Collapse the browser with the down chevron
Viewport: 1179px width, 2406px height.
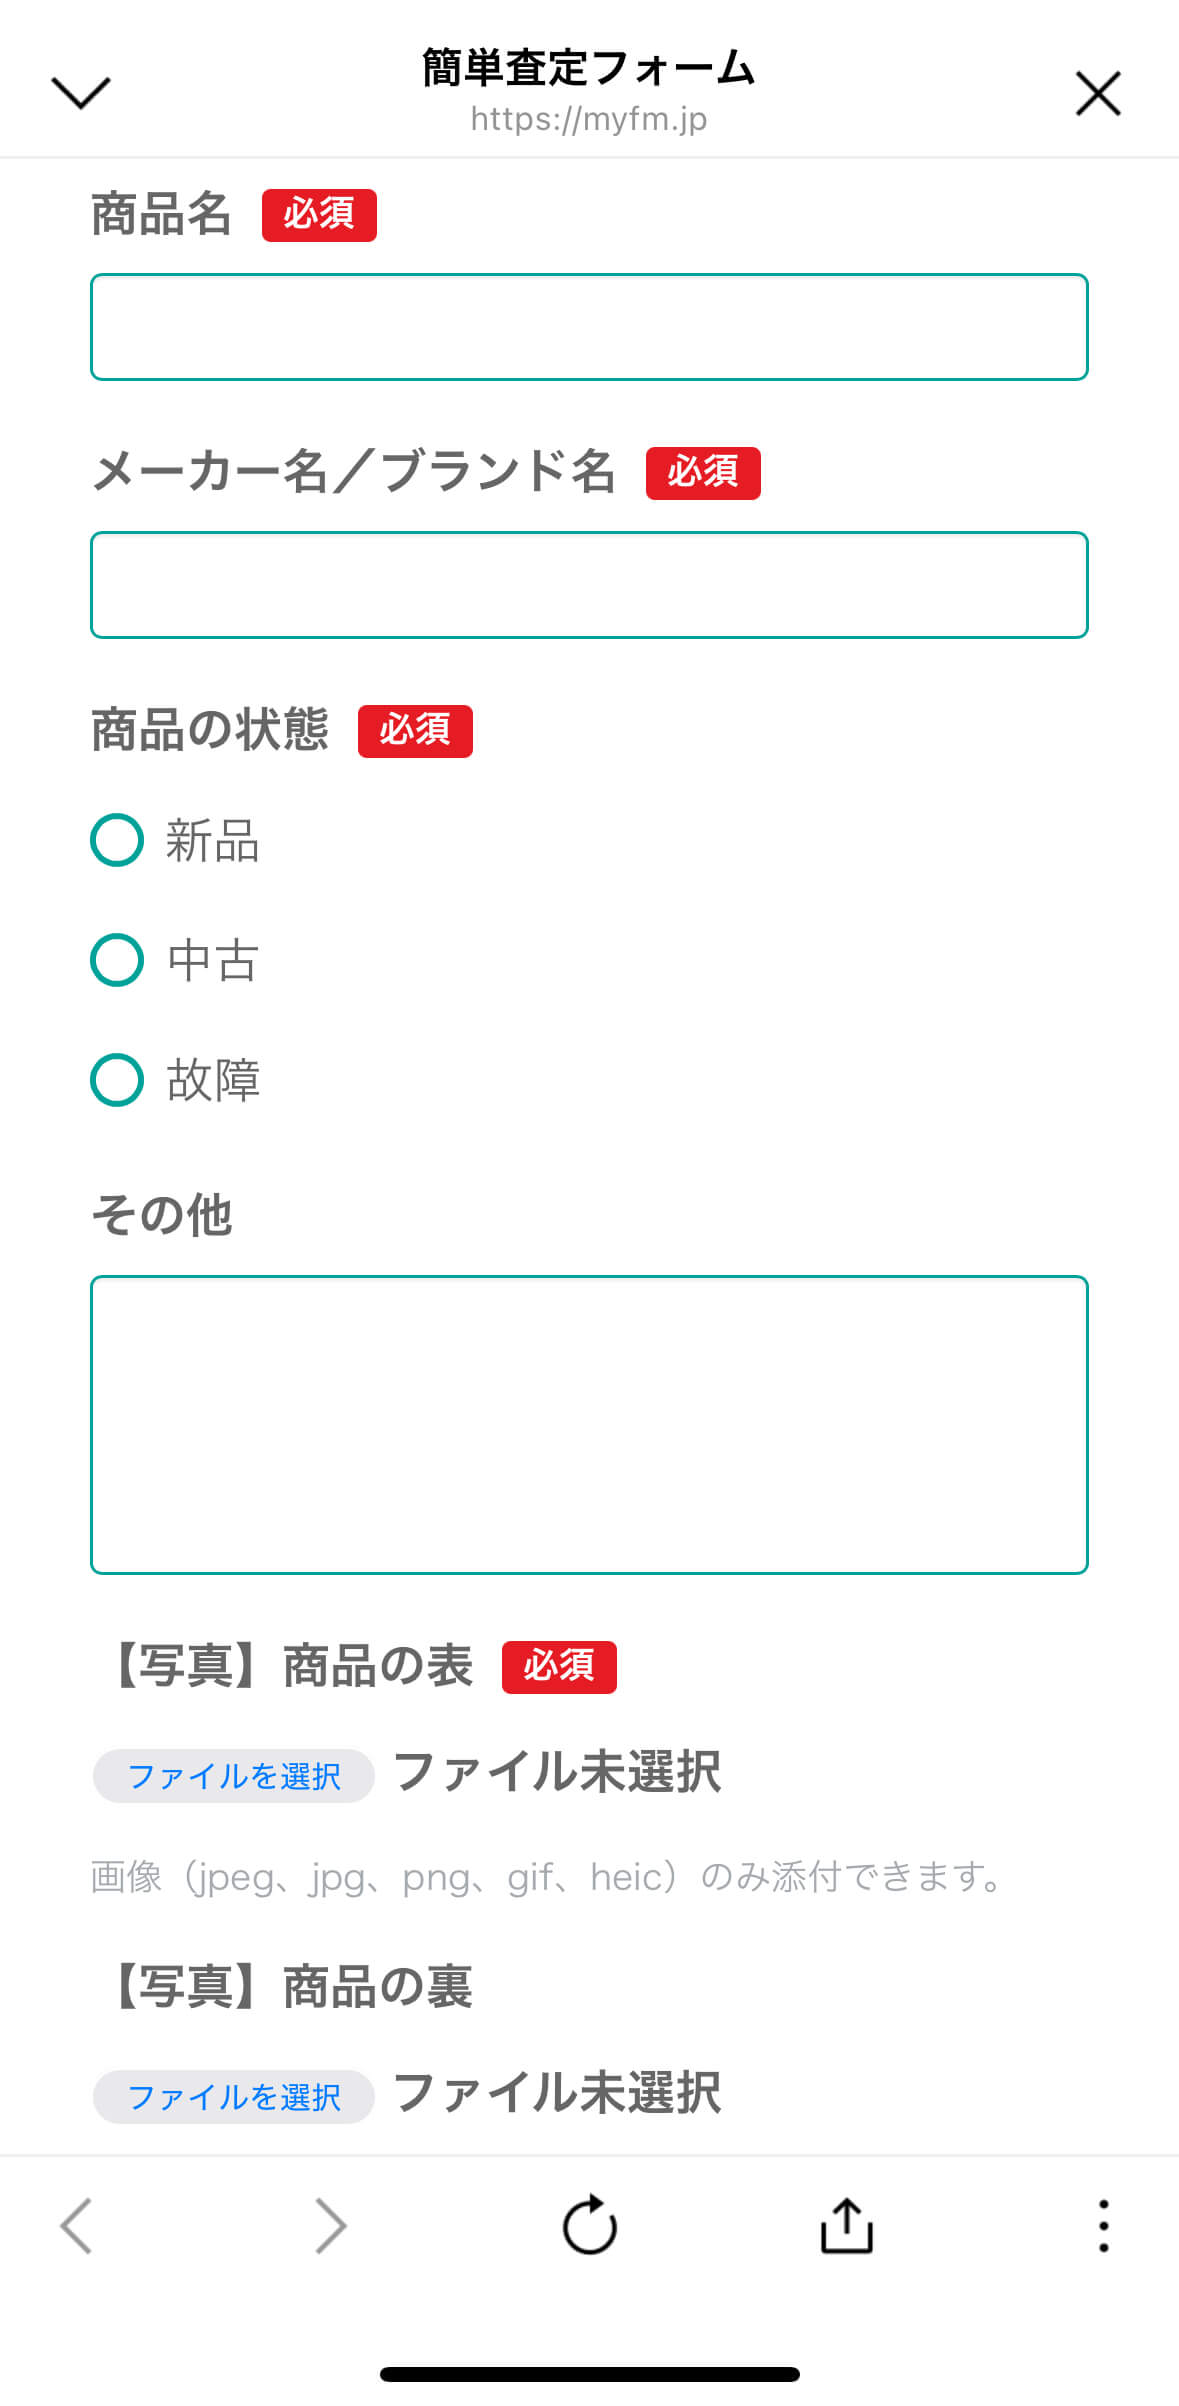click(x=80, y=93)
